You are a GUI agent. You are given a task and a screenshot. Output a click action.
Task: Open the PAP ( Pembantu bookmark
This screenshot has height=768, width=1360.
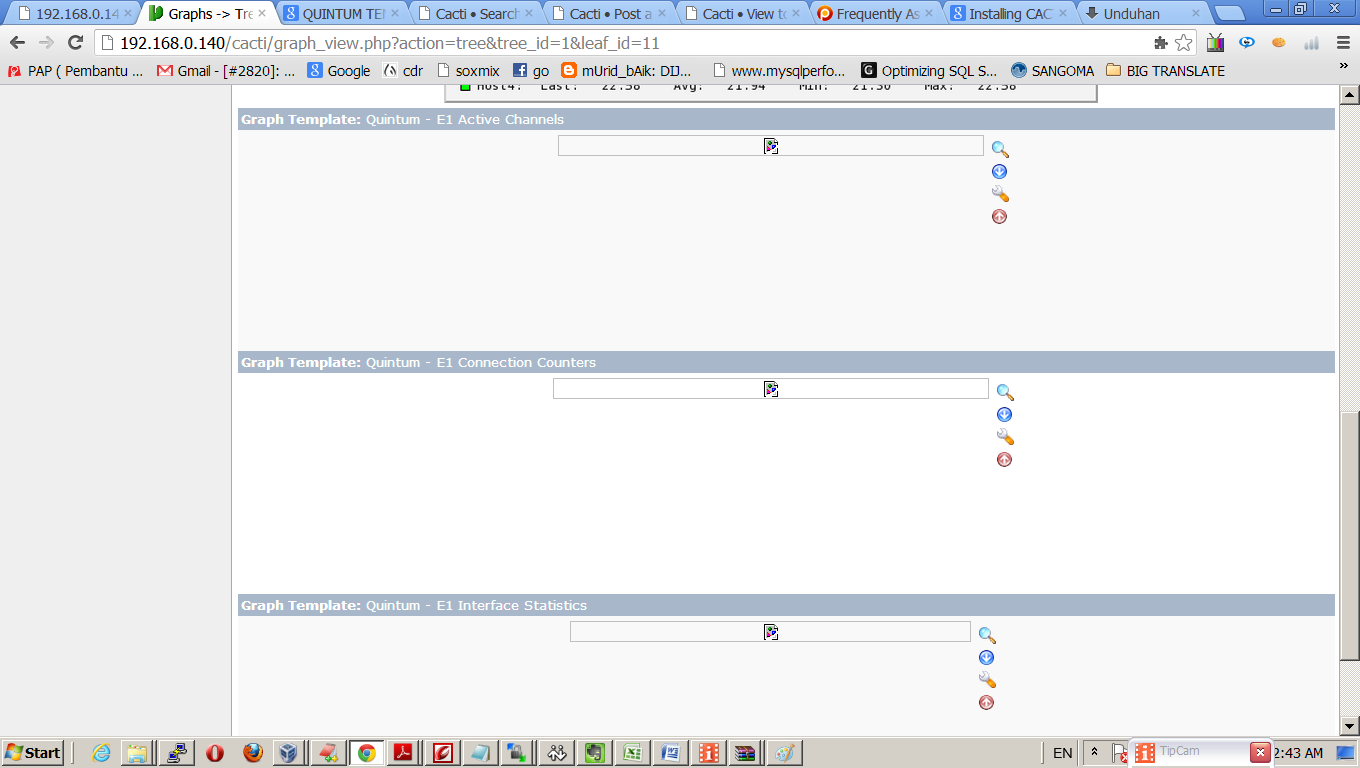click(76, 71)
